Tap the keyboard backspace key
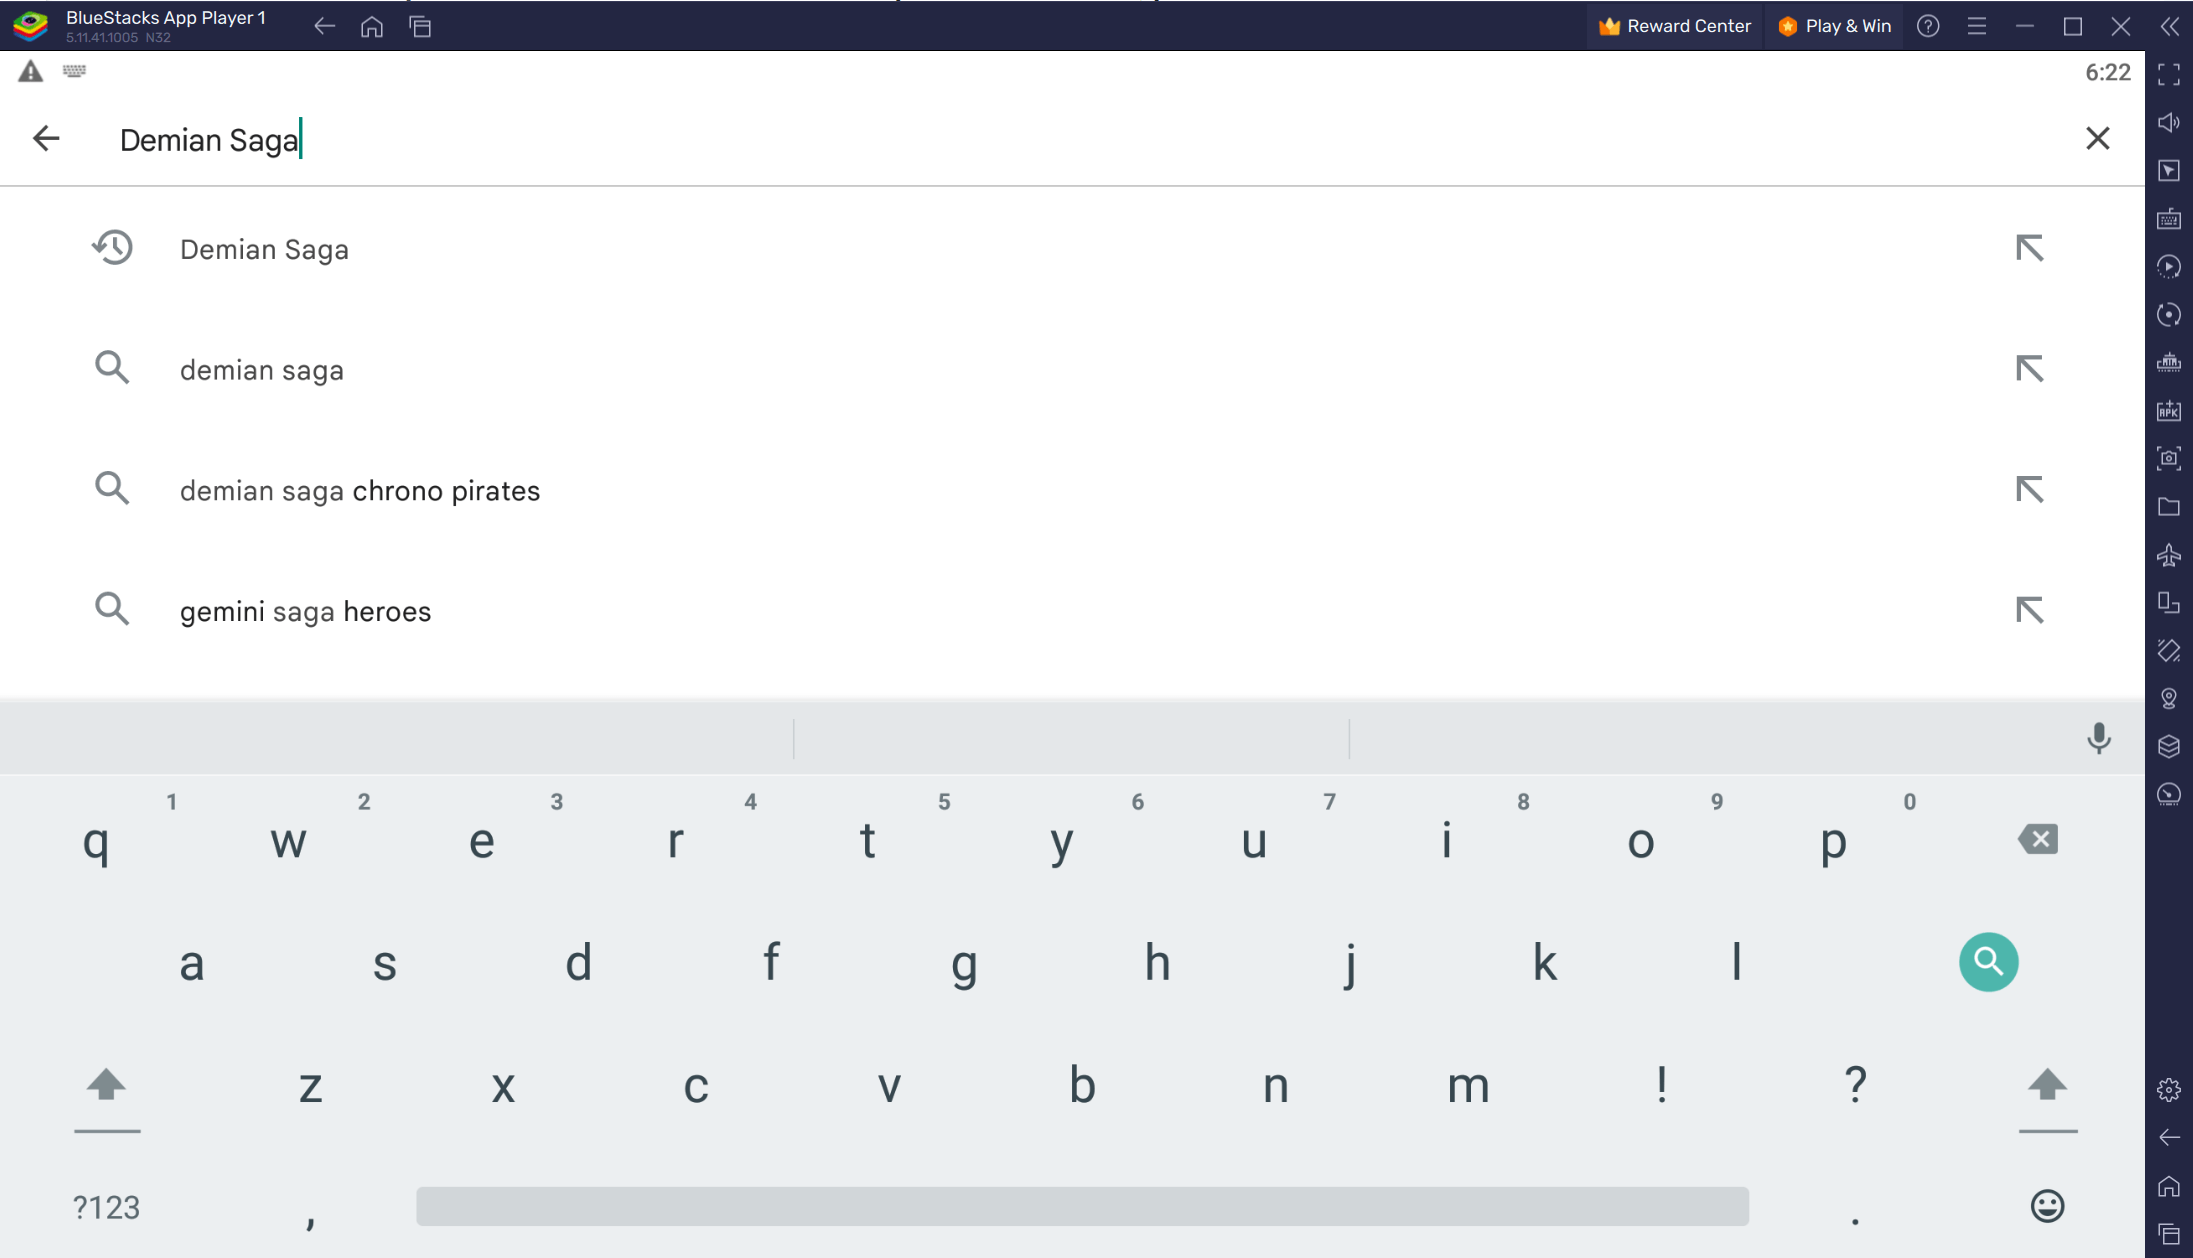 (x=2038, y=839)
